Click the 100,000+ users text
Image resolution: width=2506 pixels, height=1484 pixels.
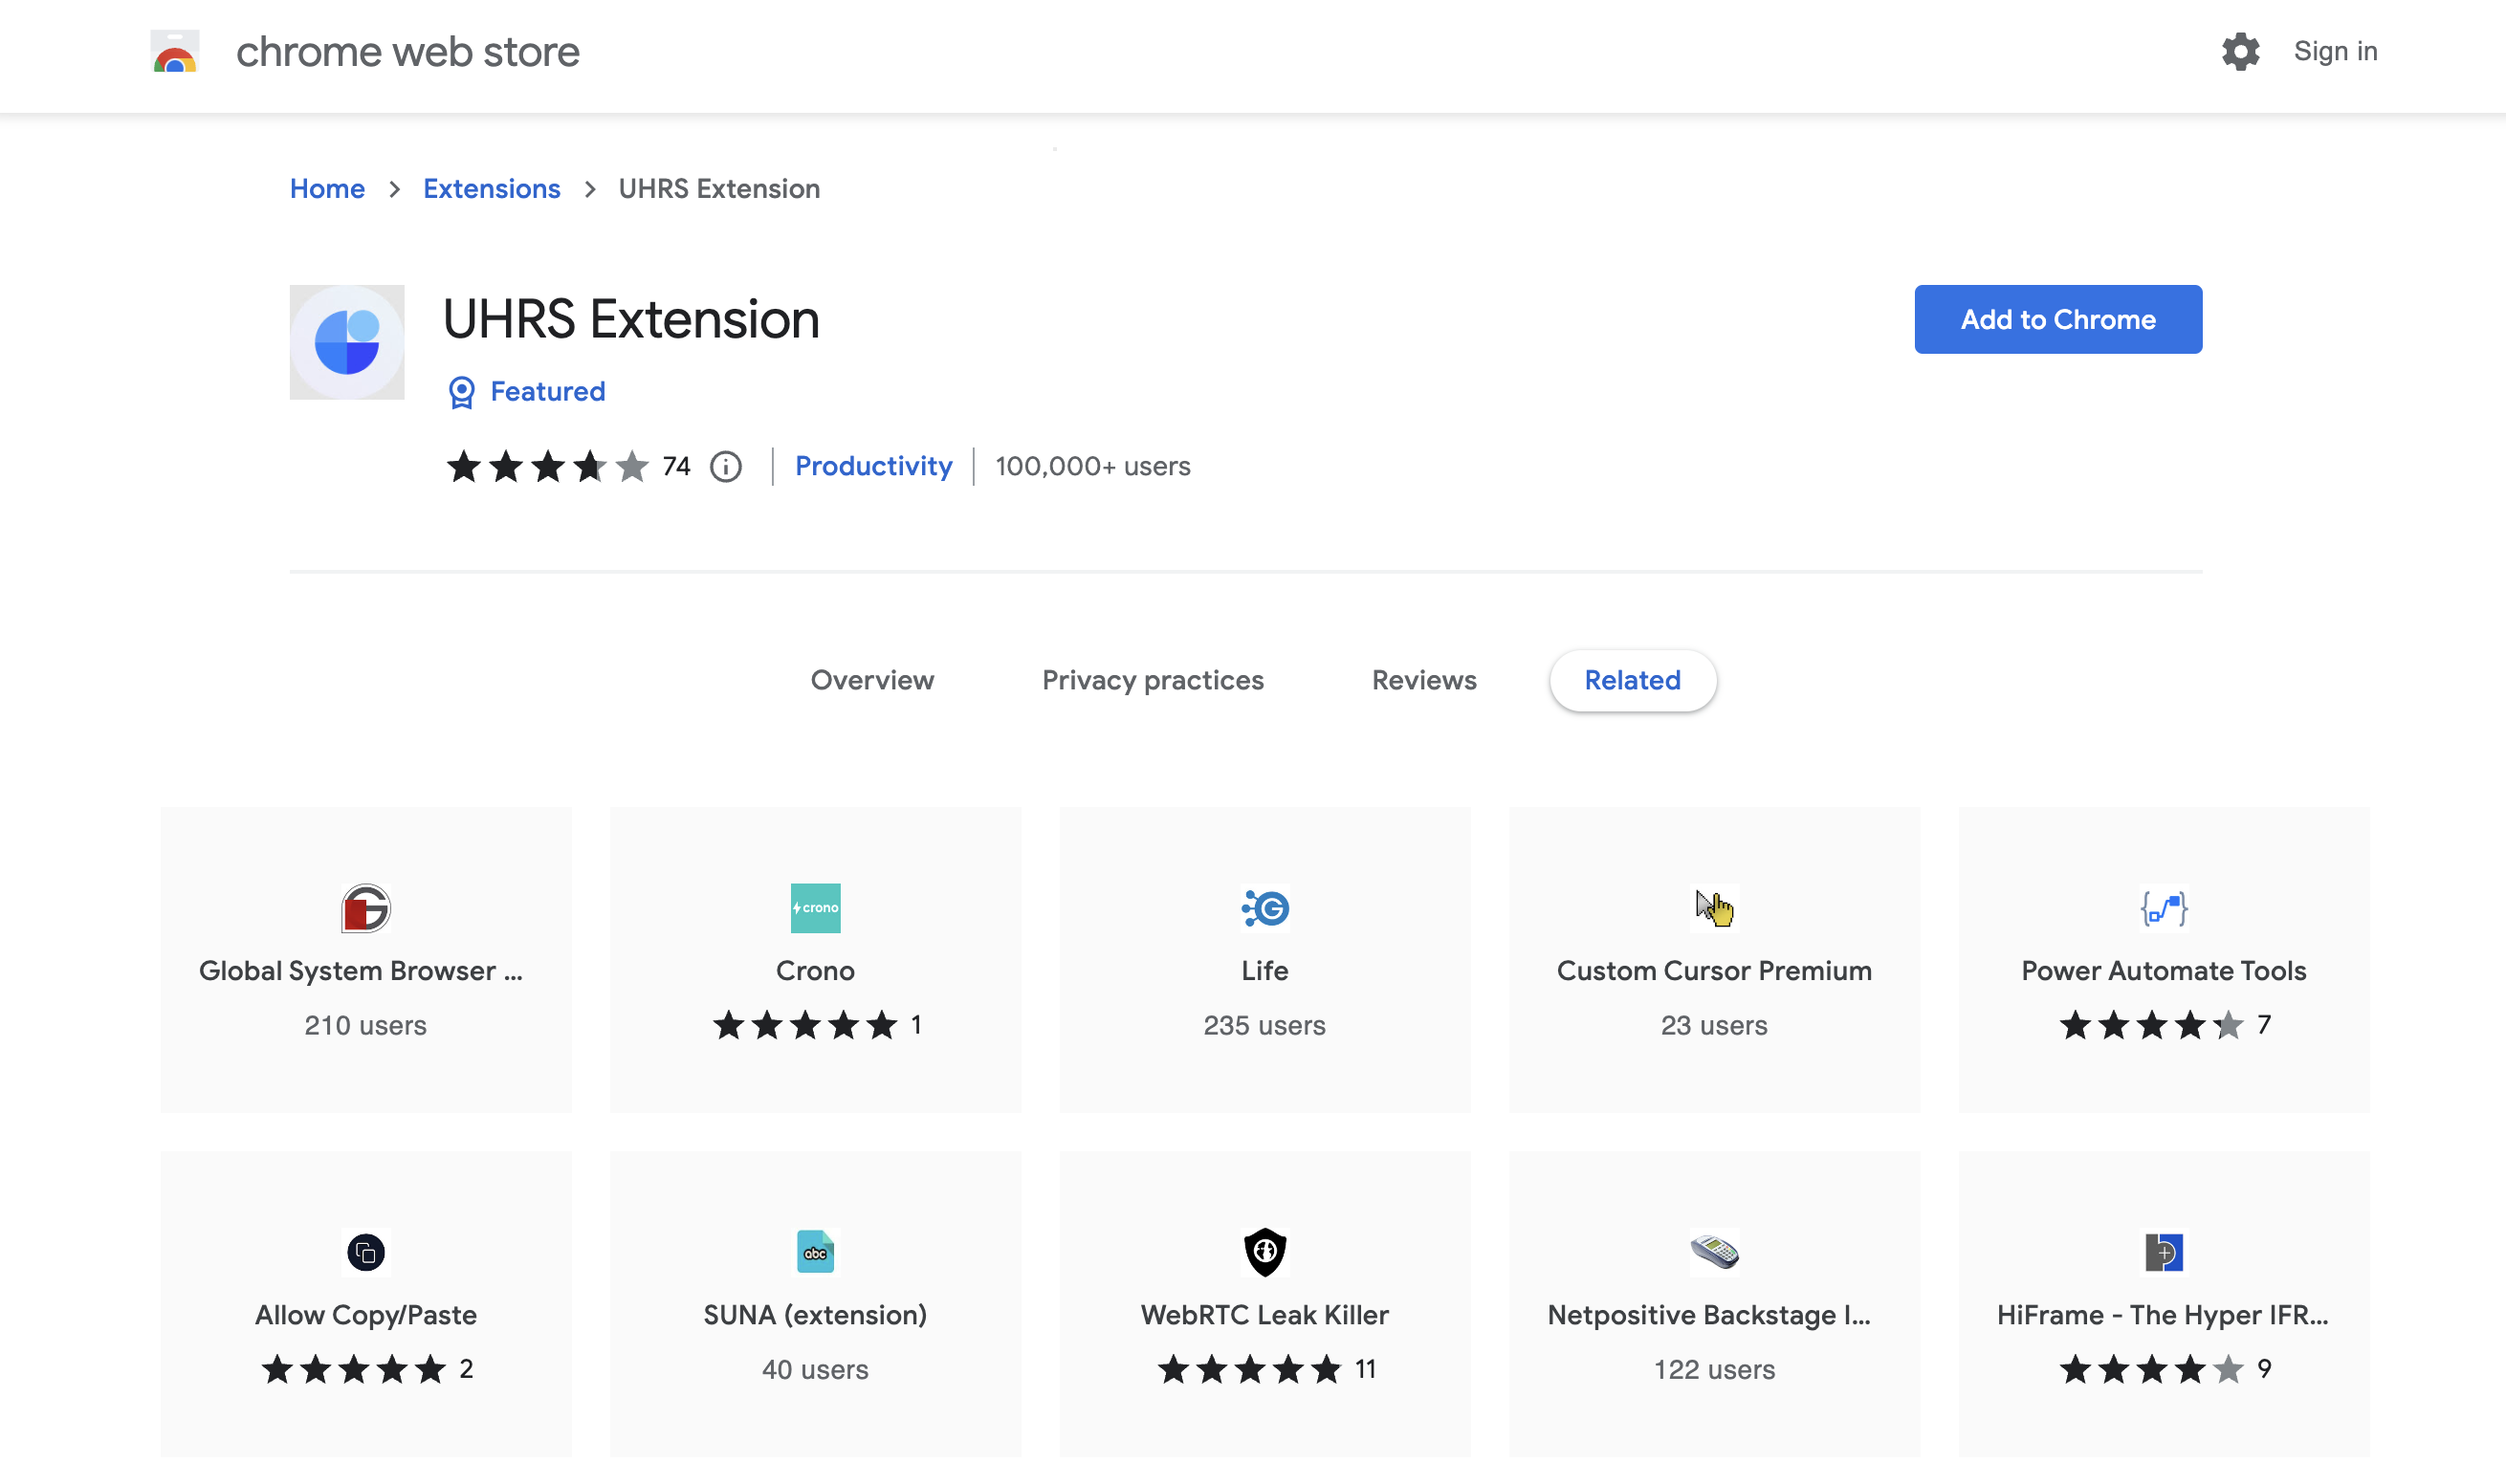[x=1093, y=467]
